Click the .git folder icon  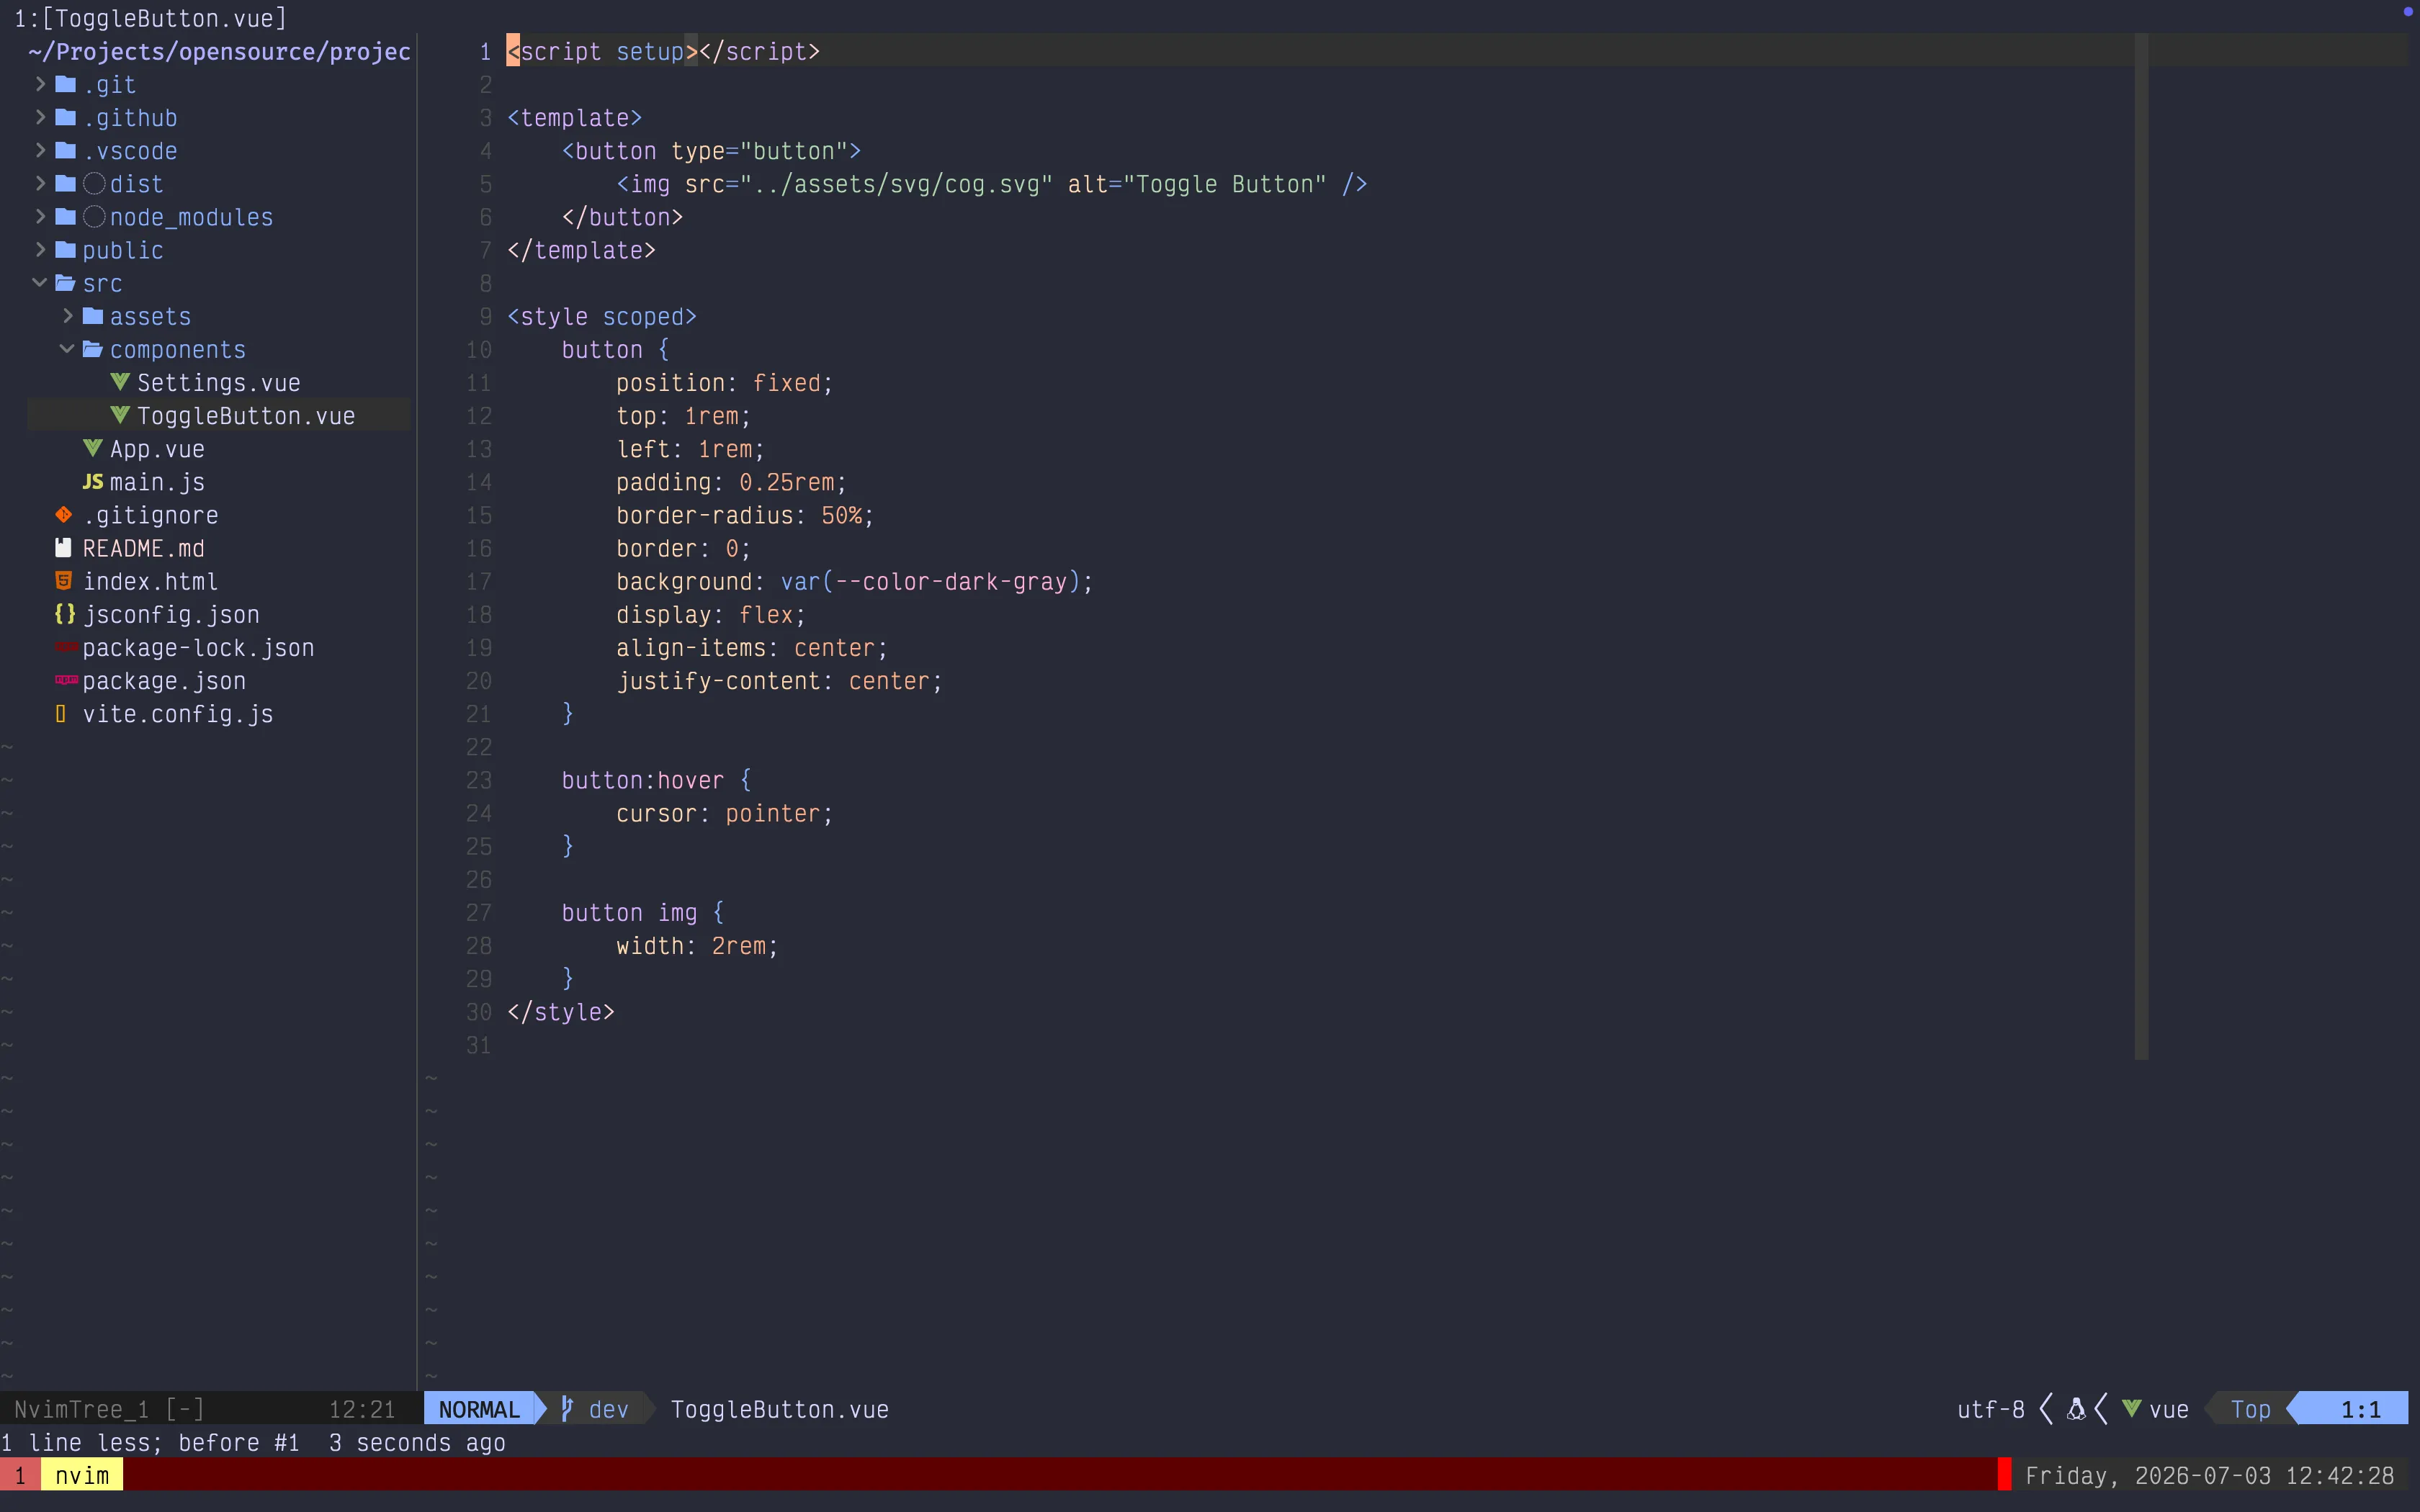[66, 84]
